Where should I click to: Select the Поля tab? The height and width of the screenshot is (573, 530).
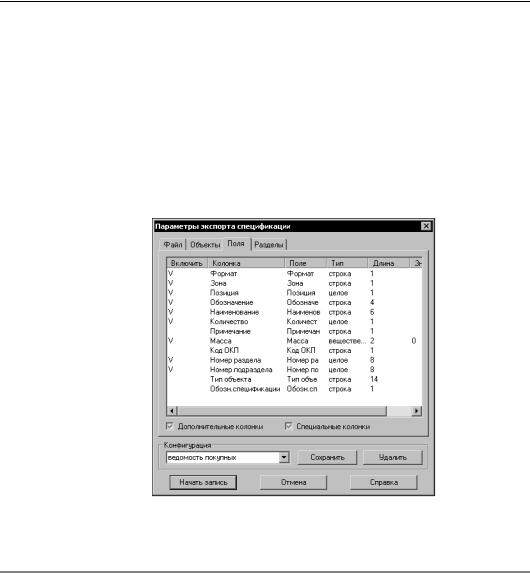[236, 243]
